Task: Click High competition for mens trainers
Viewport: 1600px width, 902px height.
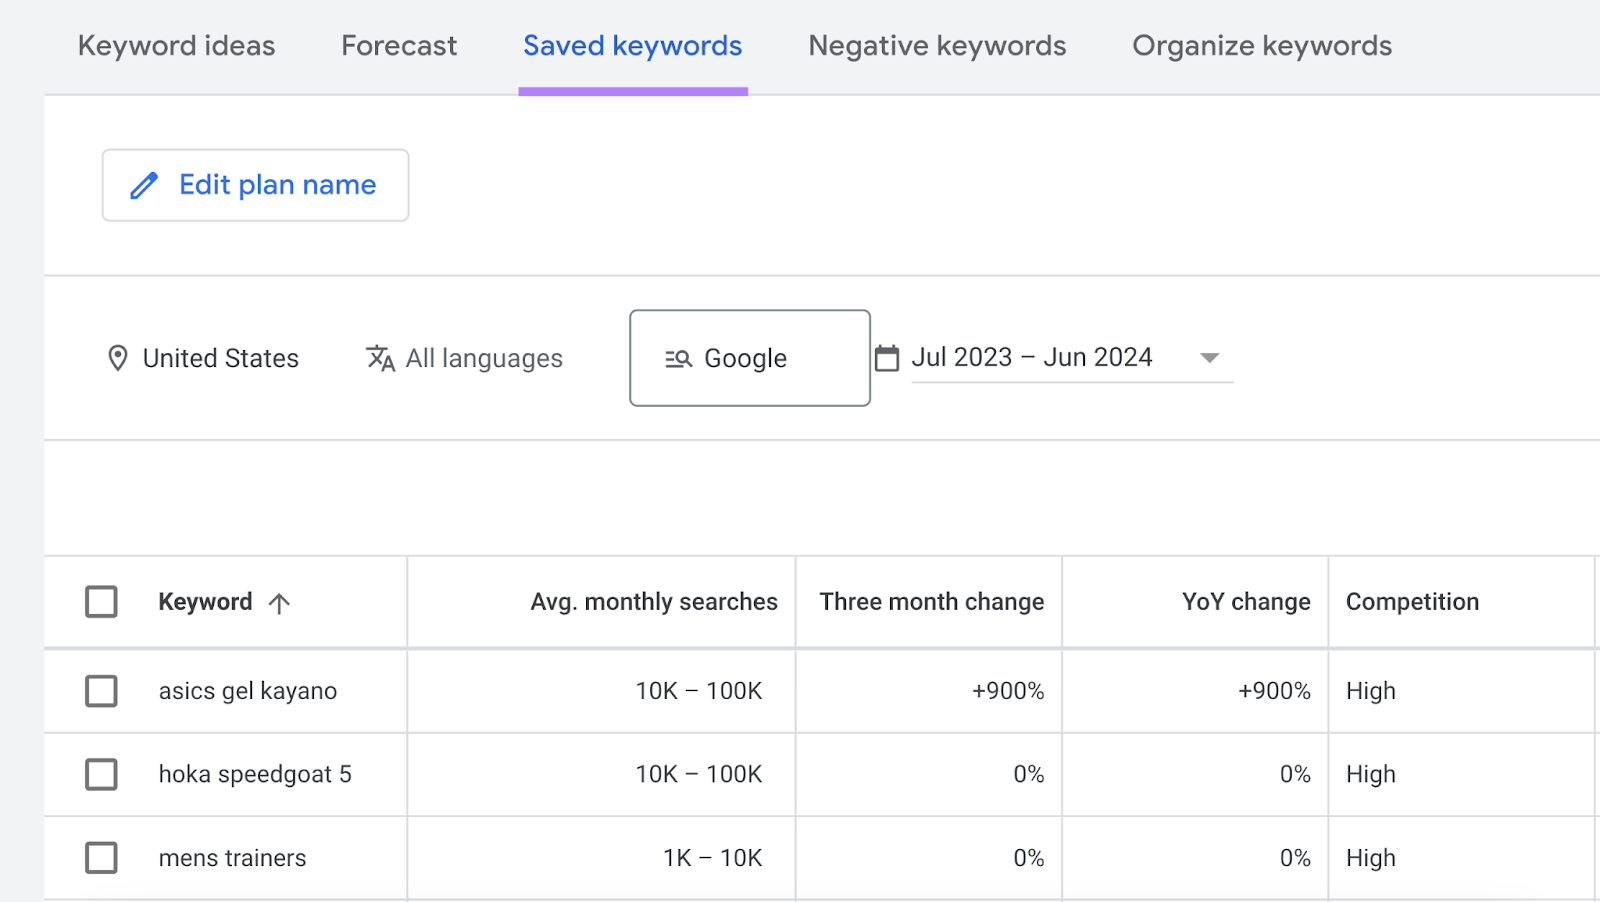Action: click(x=1371, y=858)
